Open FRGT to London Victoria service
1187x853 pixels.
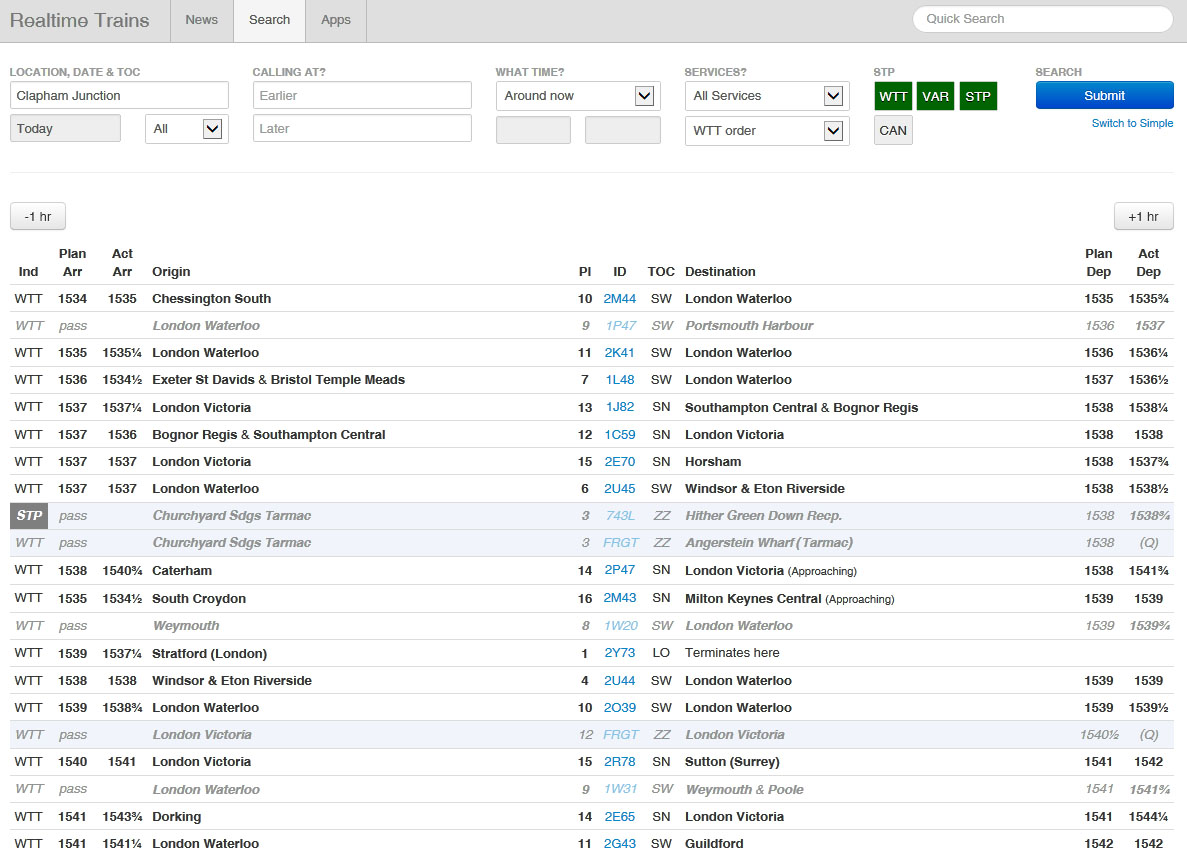pos(621,735)
